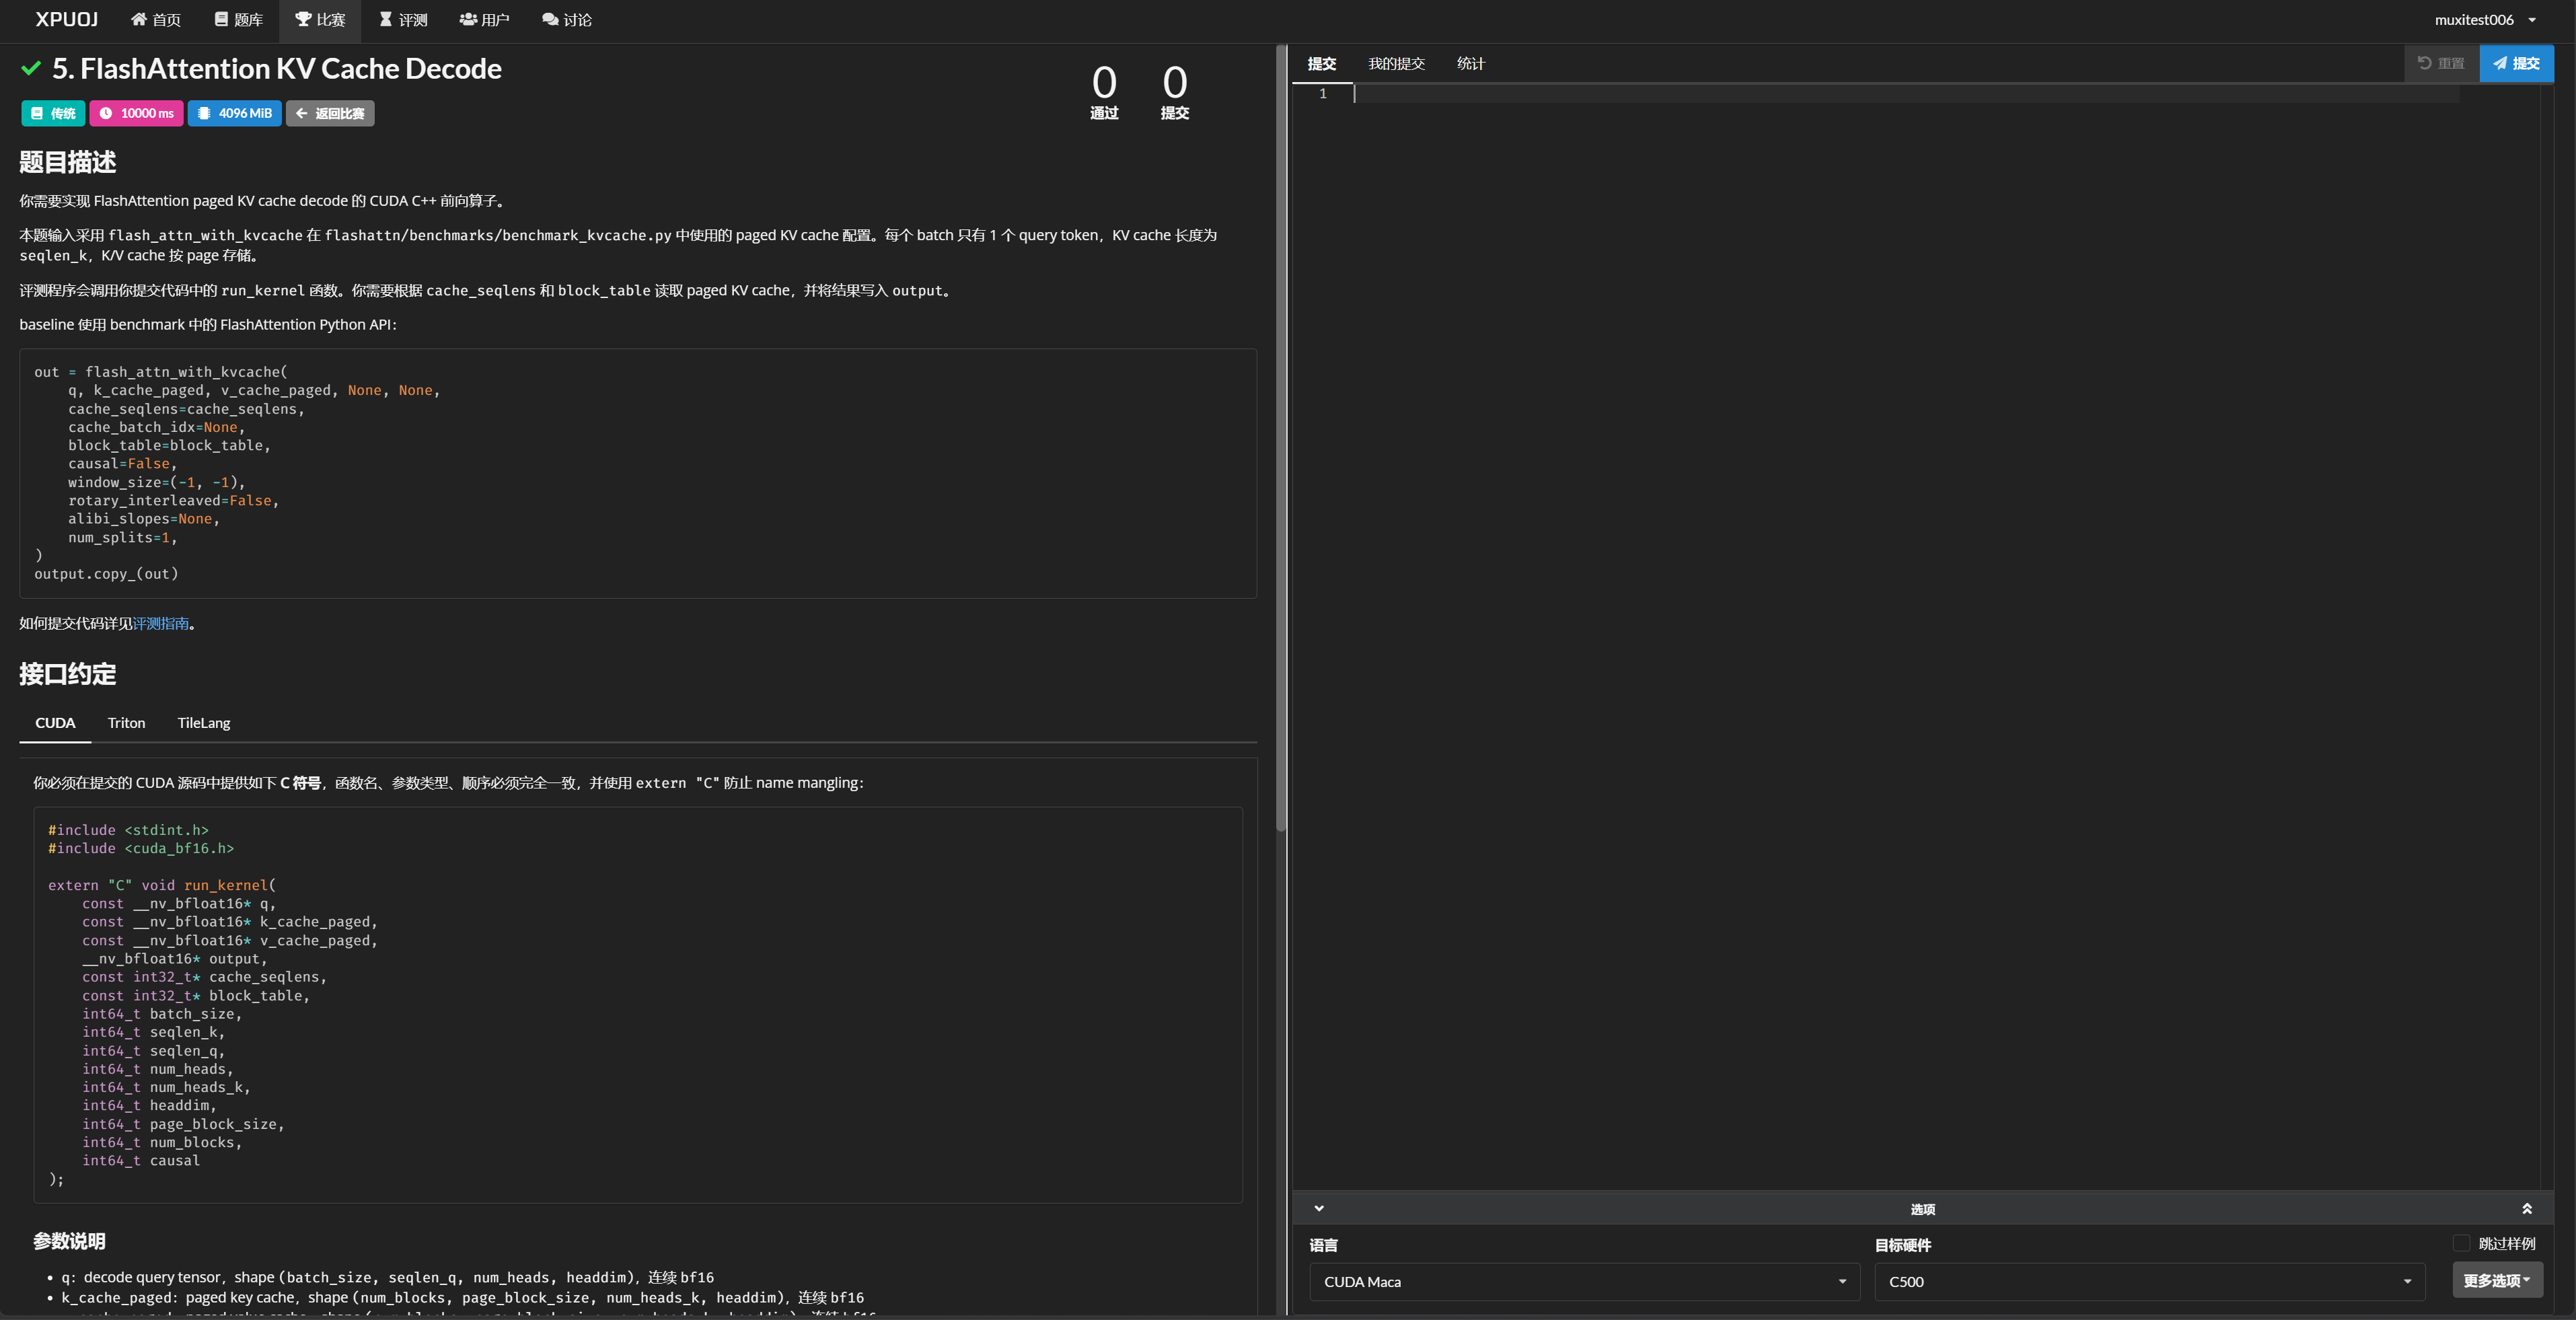Click the code line "int64_t causal"

pos(141,1161)
